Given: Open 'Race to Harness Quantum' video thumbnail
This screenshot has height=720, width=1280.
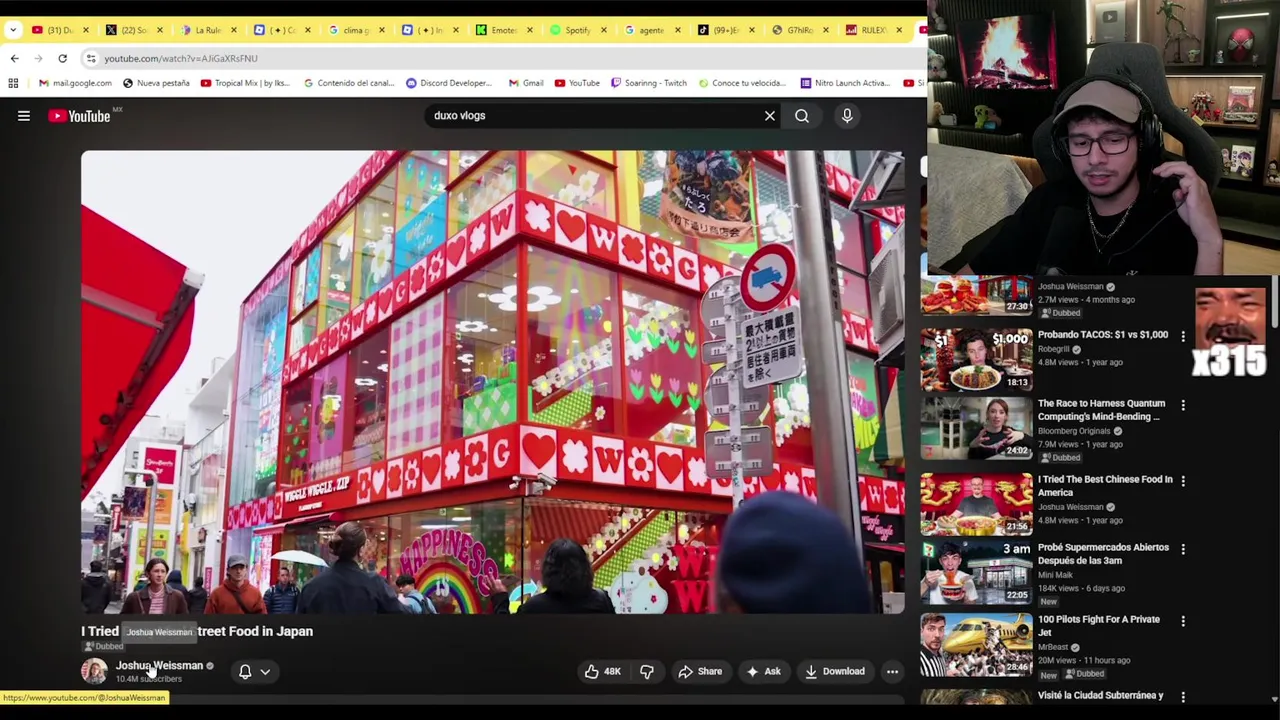Looking at the screenshot, I should 976,428.
